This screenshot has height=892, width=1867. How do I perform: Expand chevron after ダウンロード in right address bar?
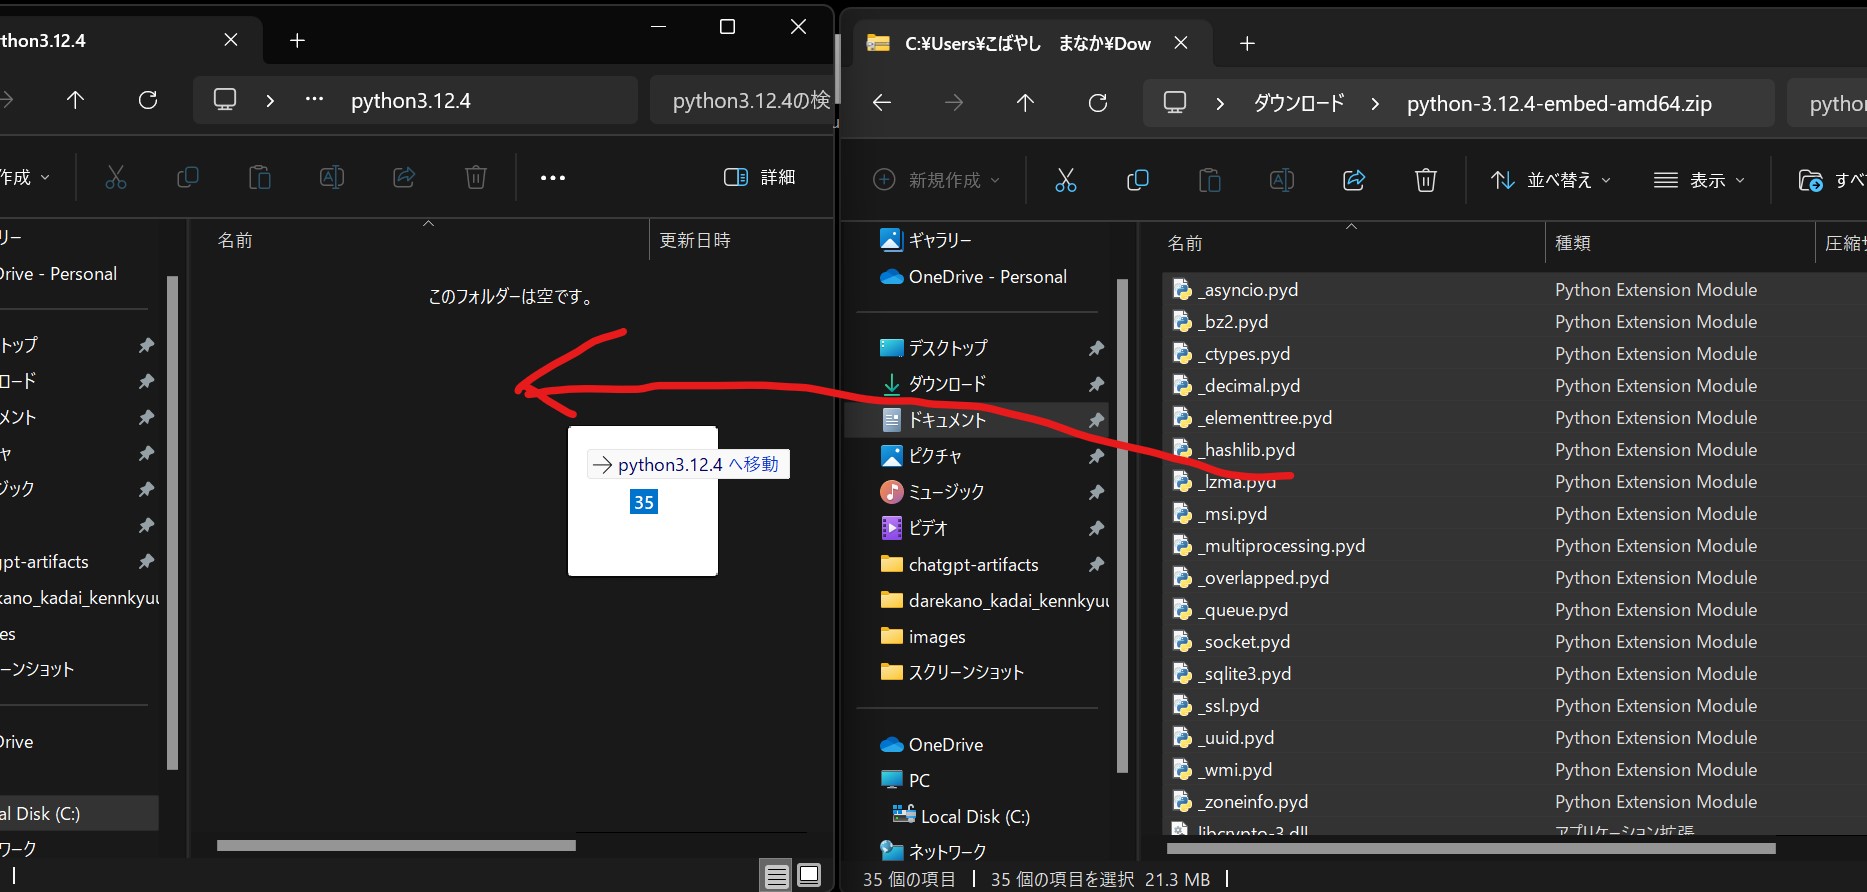[x=1375, y=103]
